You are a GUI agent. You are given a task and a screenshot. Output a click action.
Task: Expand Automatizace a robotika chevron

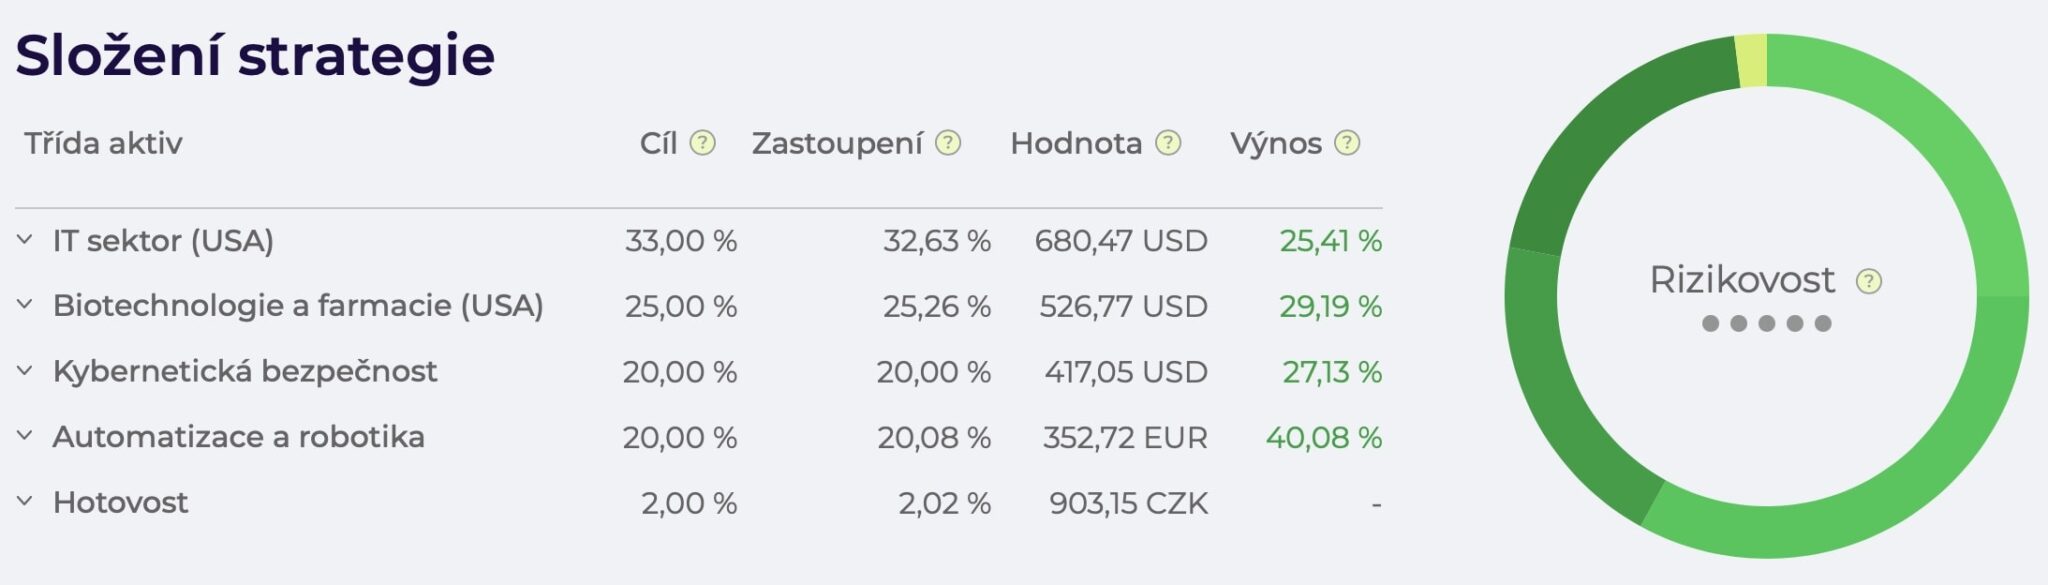[x=25, y=436]
